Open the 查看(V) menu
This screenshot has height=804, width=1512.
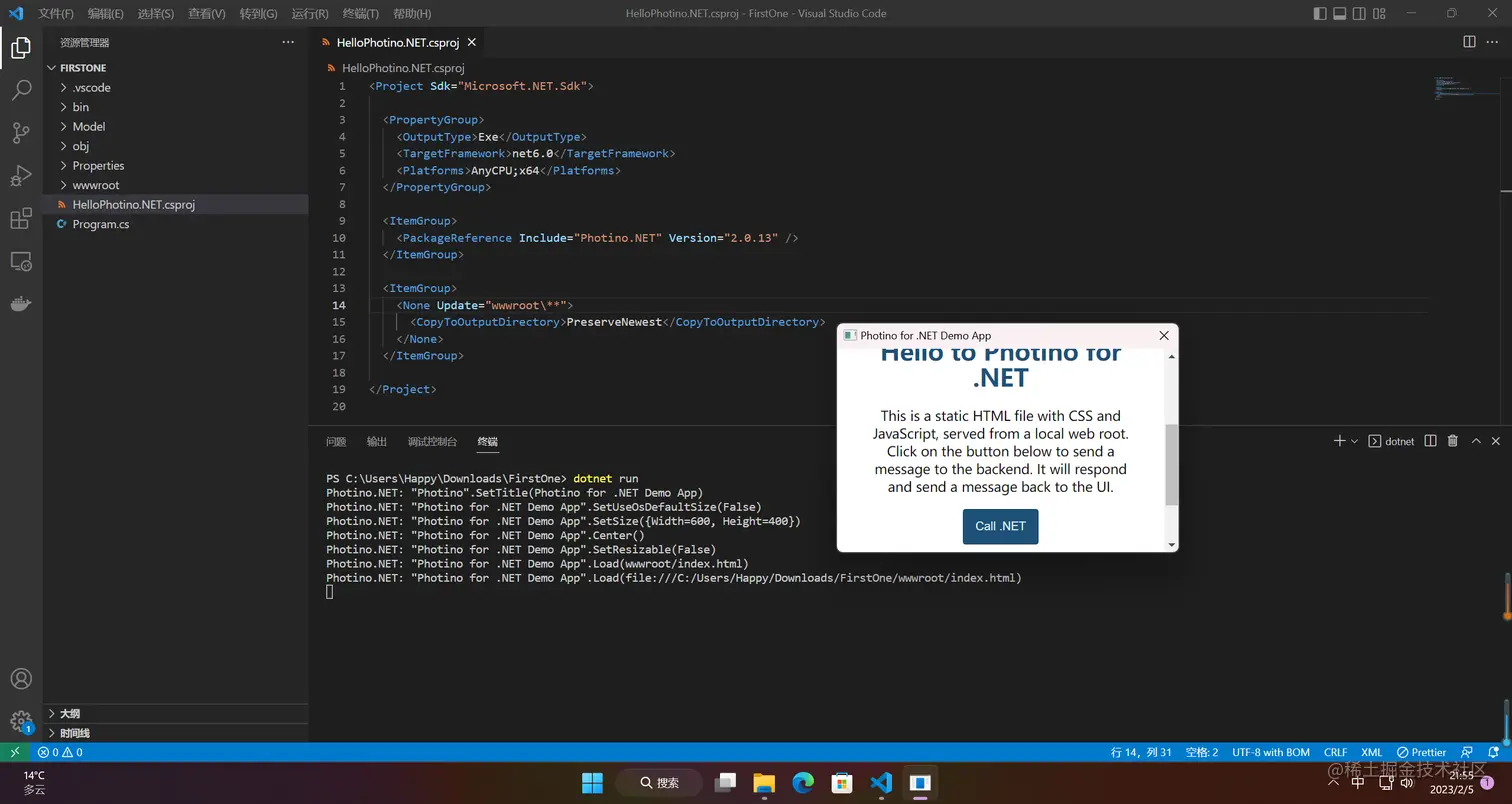click(x=206, y=14)
